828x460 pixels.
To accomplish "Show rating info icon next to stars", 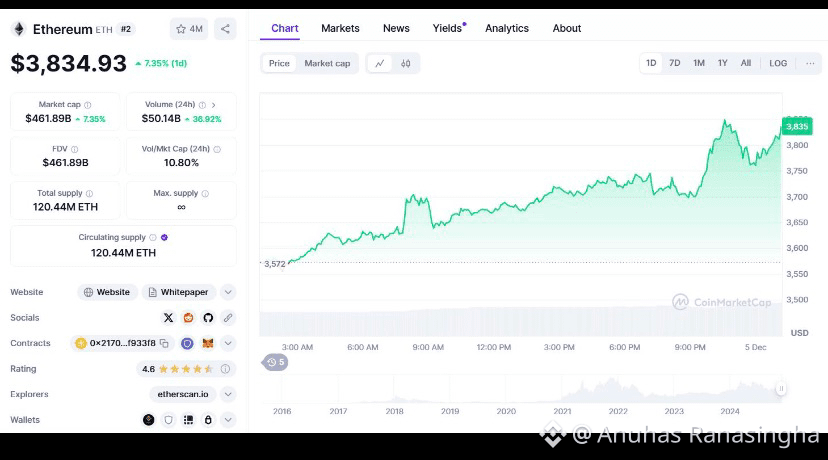I will click(x=225, y=369).
